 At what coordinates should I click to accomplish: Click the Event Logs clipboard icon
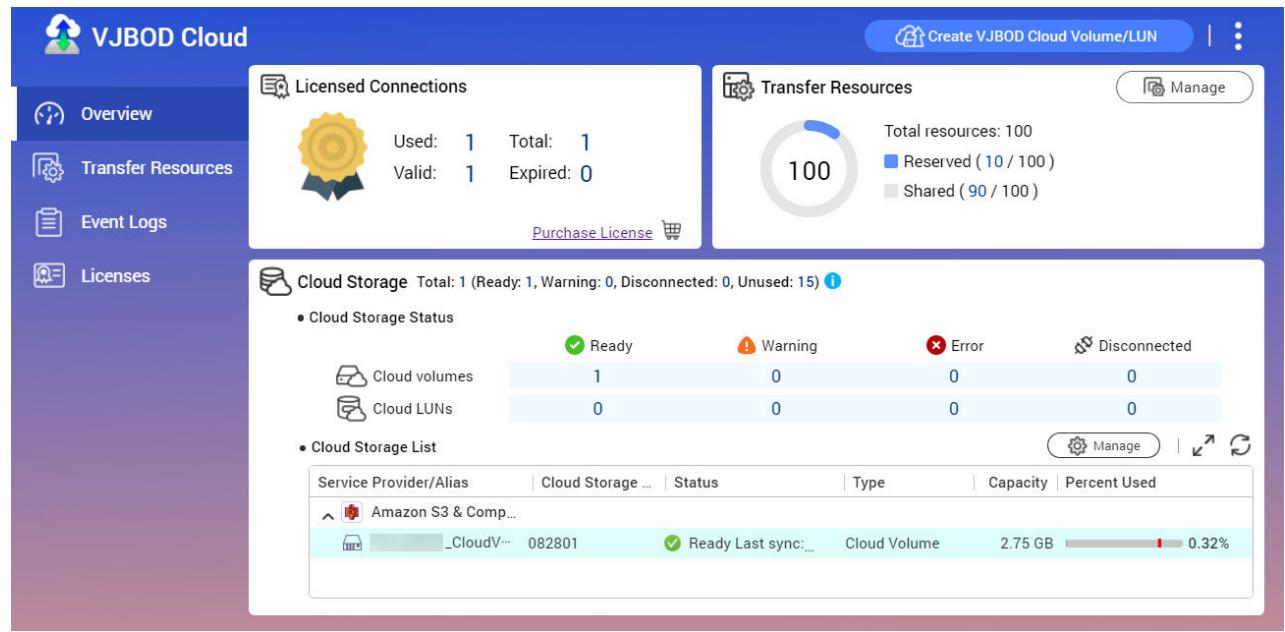(49, 222)
